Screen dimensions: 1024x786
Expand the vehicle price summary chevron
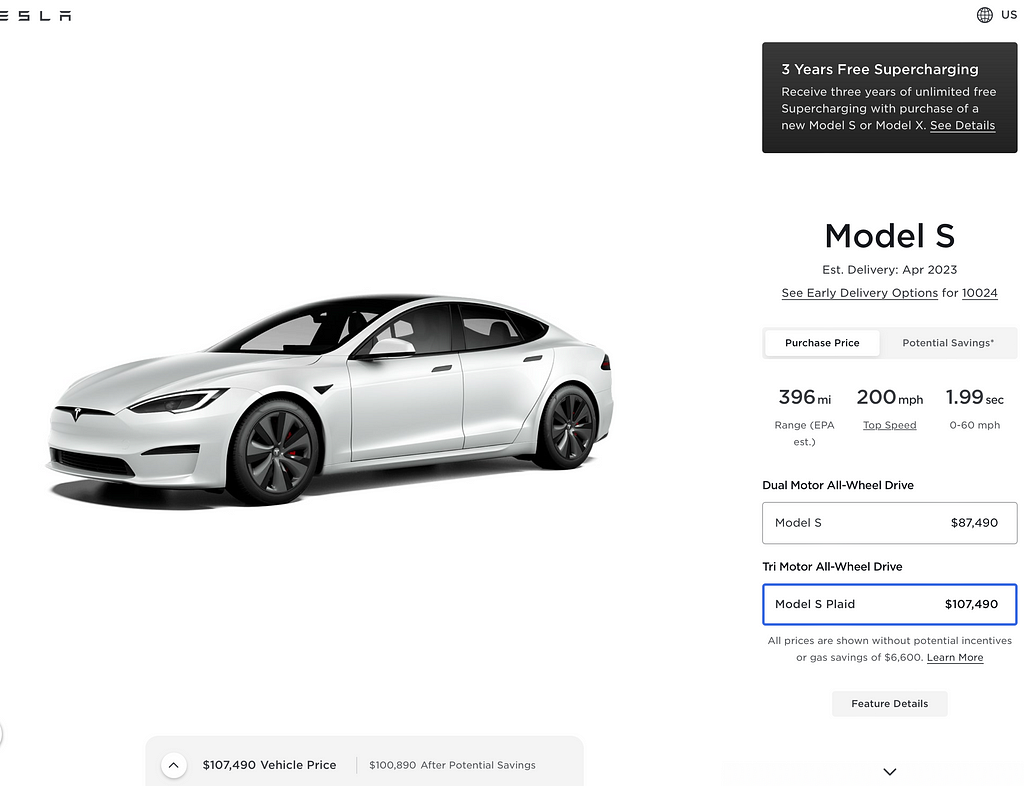174,765
